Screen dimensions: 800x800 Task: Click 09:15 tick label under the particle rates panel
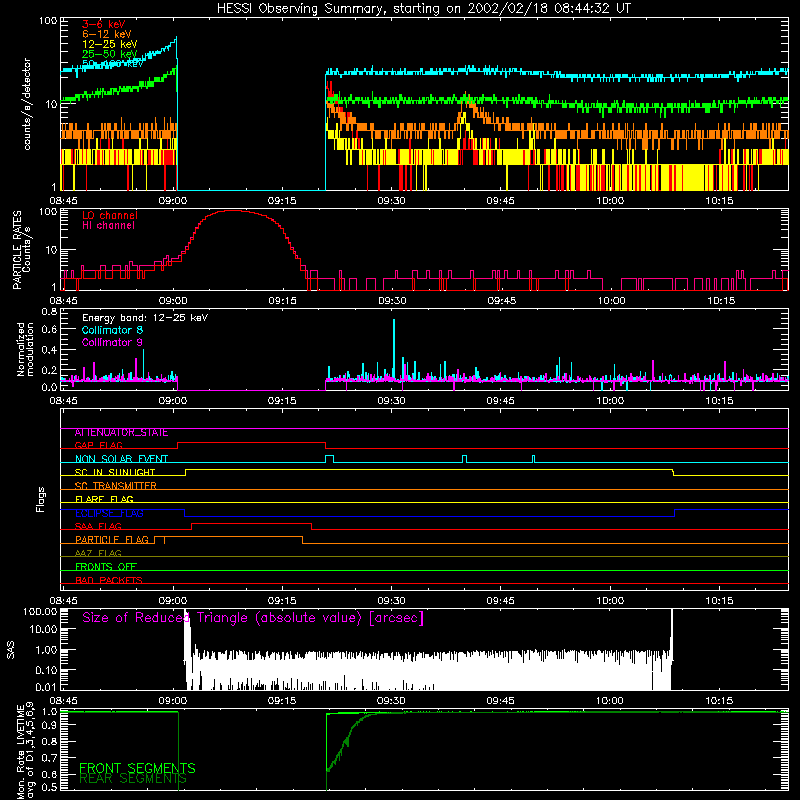click(x=282, y=301)
